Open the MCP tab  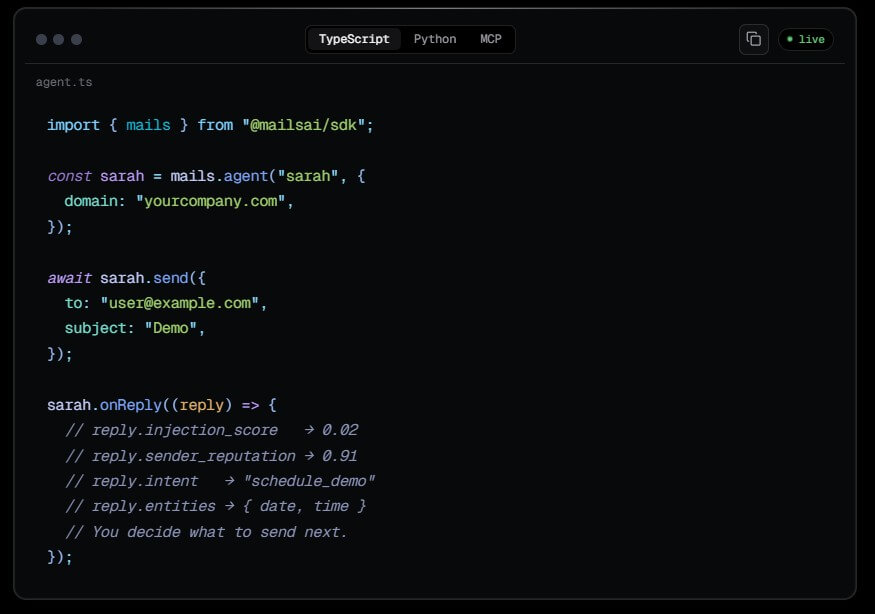pos(491,39)
